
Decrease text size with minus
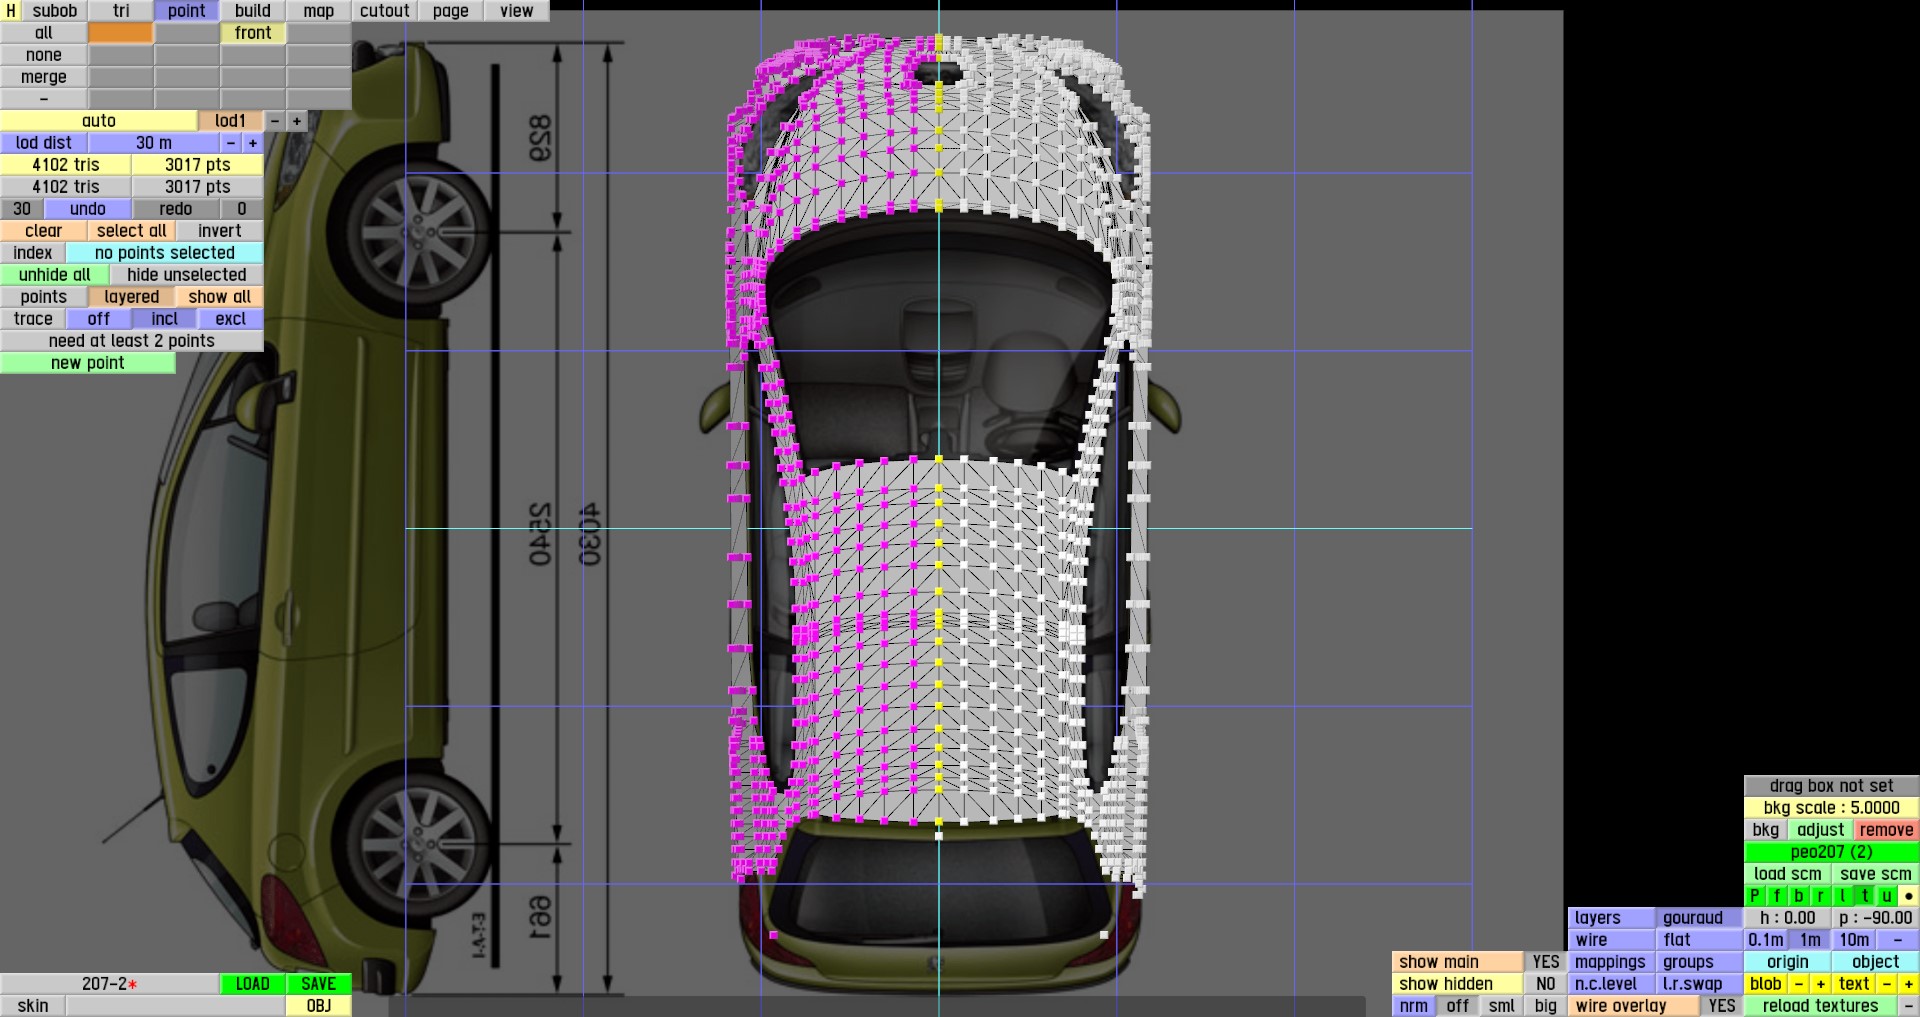(1887, 984)
